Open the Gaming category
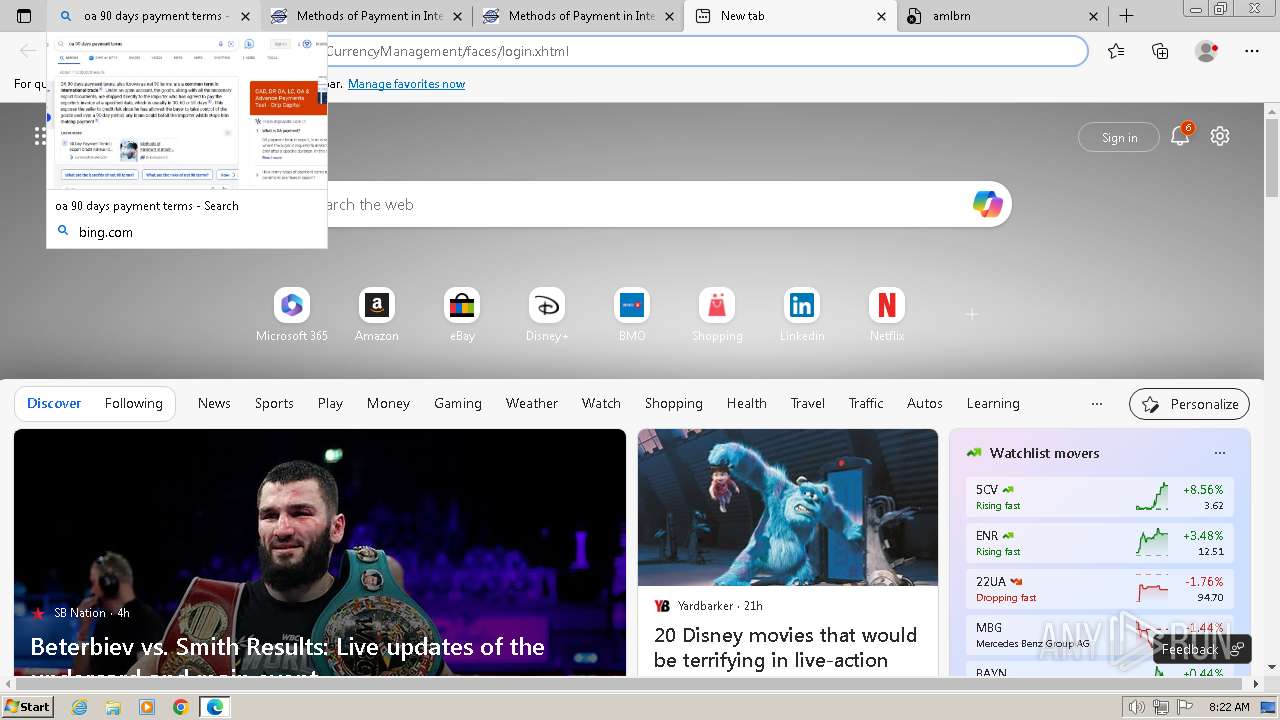The height and width of the screenshot is (720, 1280). 458,403
